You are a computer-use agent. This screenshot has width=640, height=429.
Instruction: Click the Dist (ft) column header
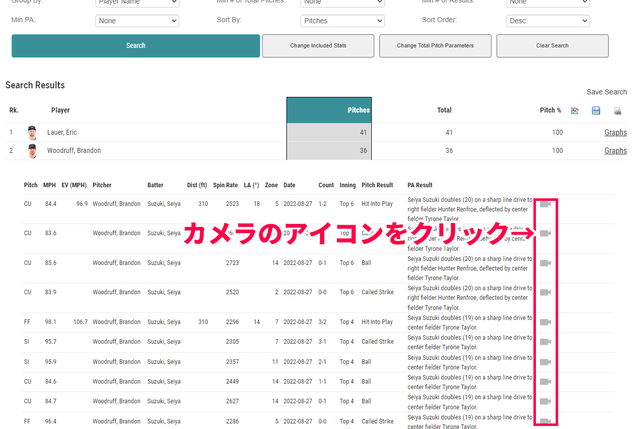tap(197, 185)
